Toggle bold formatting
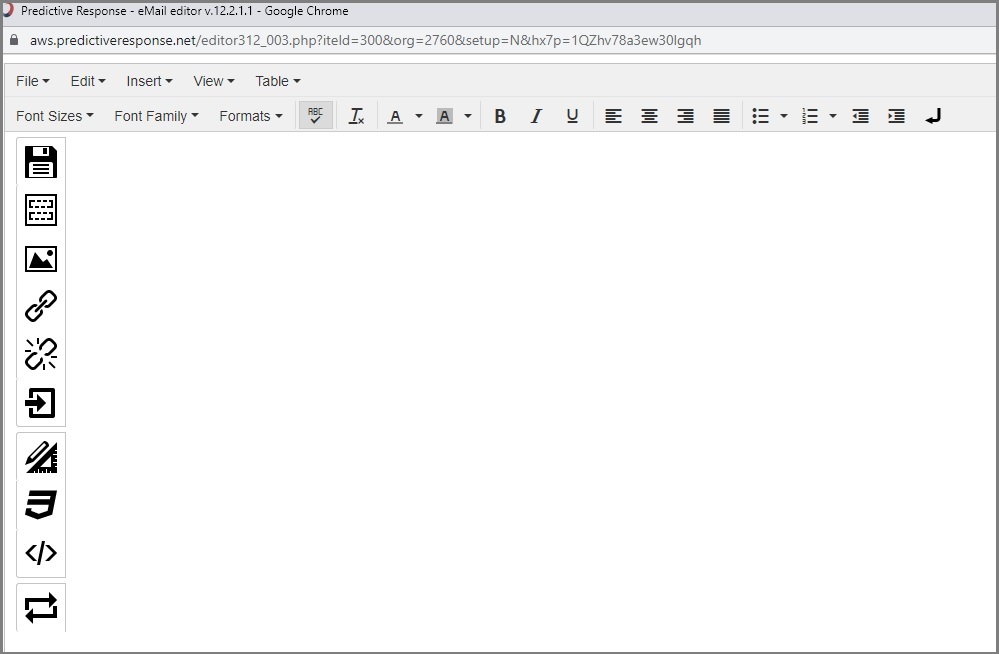999x654 pixels. click(500, 116)
